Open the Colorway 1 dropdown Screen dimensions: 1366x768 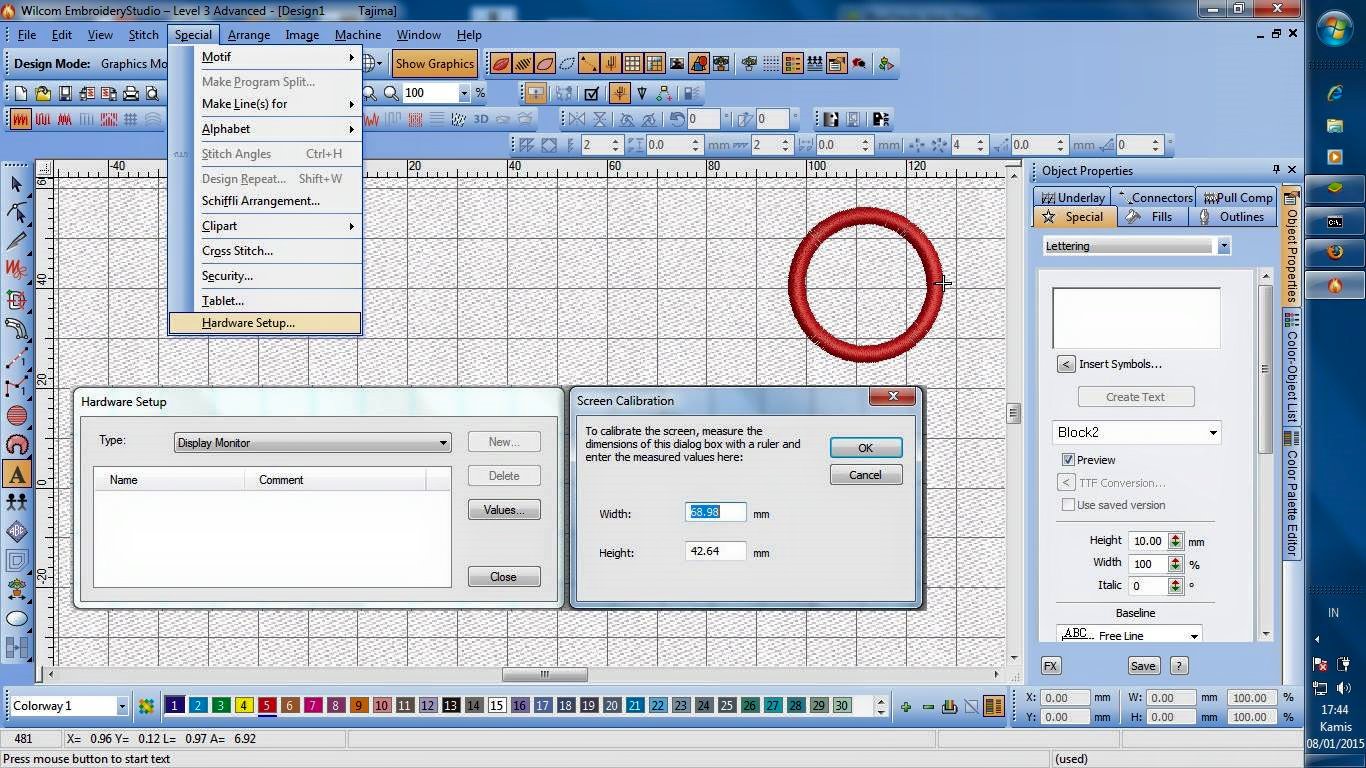(x=122, y=705)
